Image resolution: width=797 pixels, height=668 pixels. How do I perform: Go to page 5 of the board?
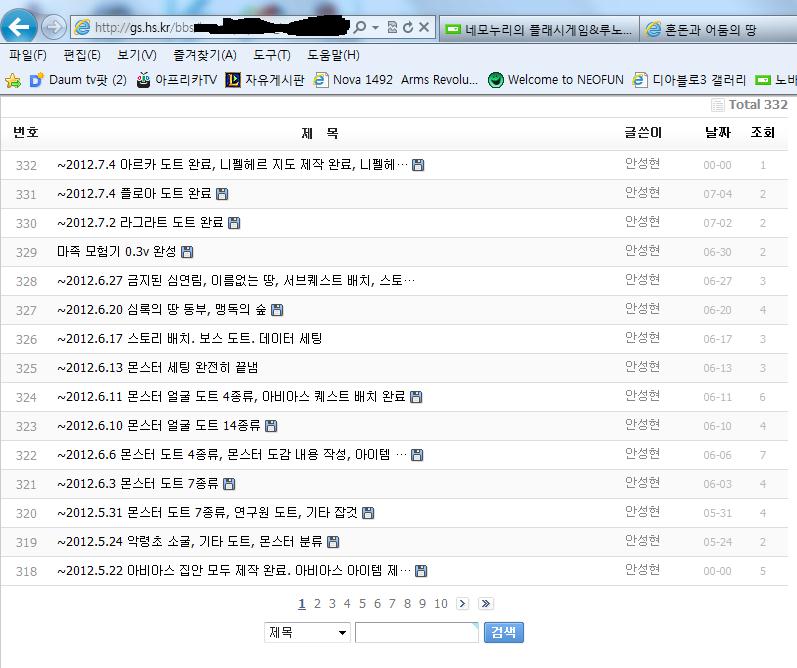(362, 604)
